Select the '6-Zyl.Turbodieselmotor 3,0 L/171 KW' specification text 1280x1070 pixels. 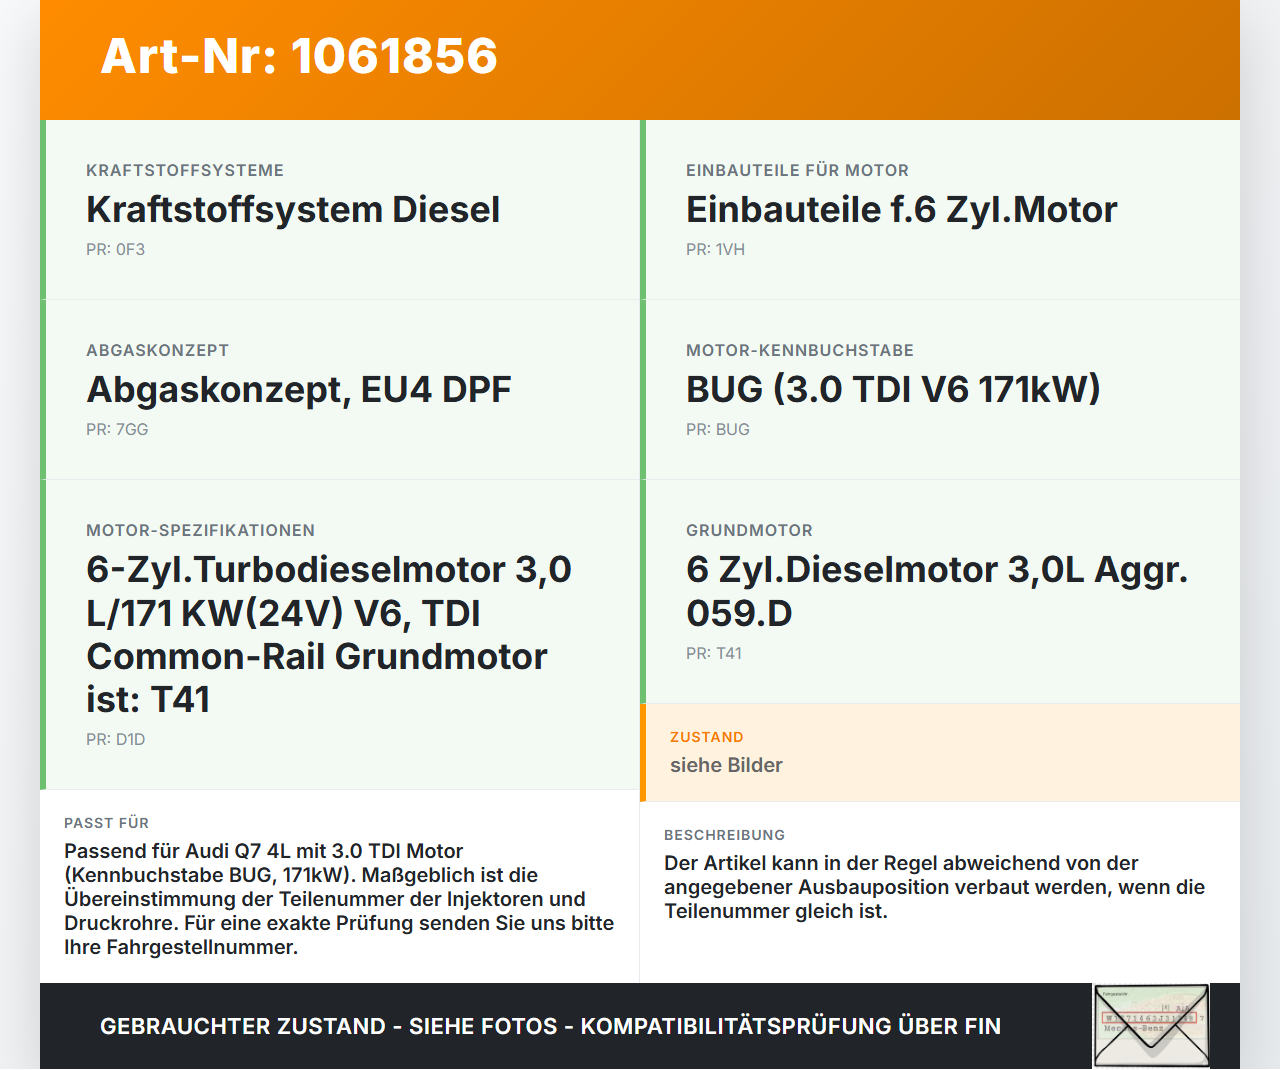[329, 634]
